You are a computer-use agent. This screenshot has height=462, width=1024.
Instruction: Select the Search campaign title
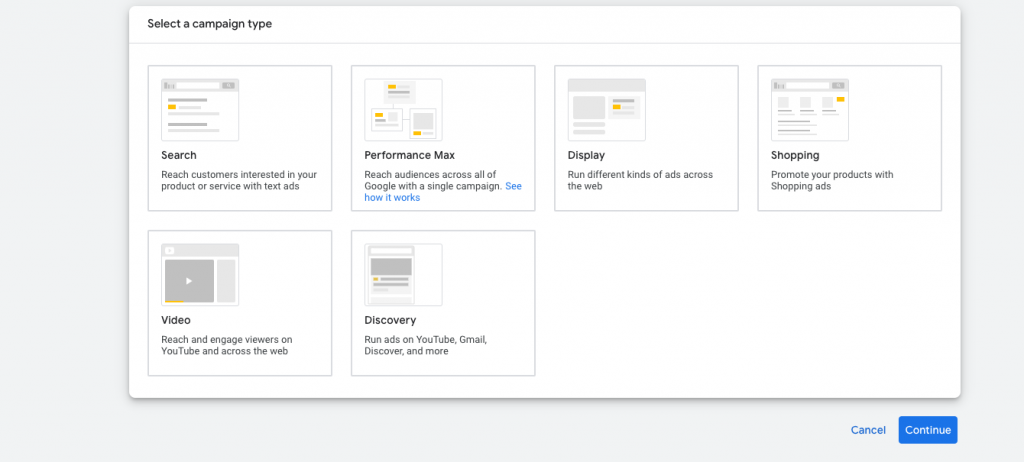click(179, 156)
